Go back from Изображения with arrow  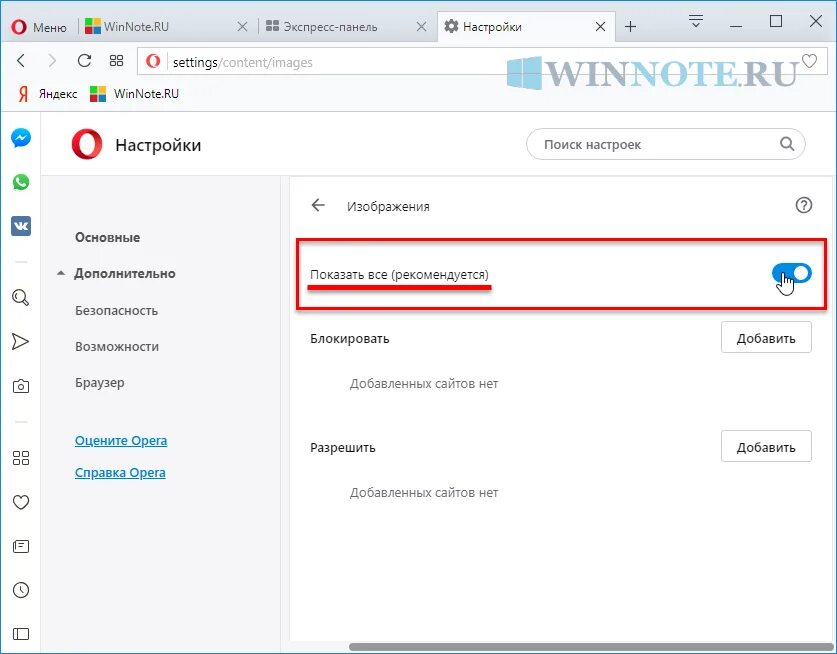[x=318, y=205]
